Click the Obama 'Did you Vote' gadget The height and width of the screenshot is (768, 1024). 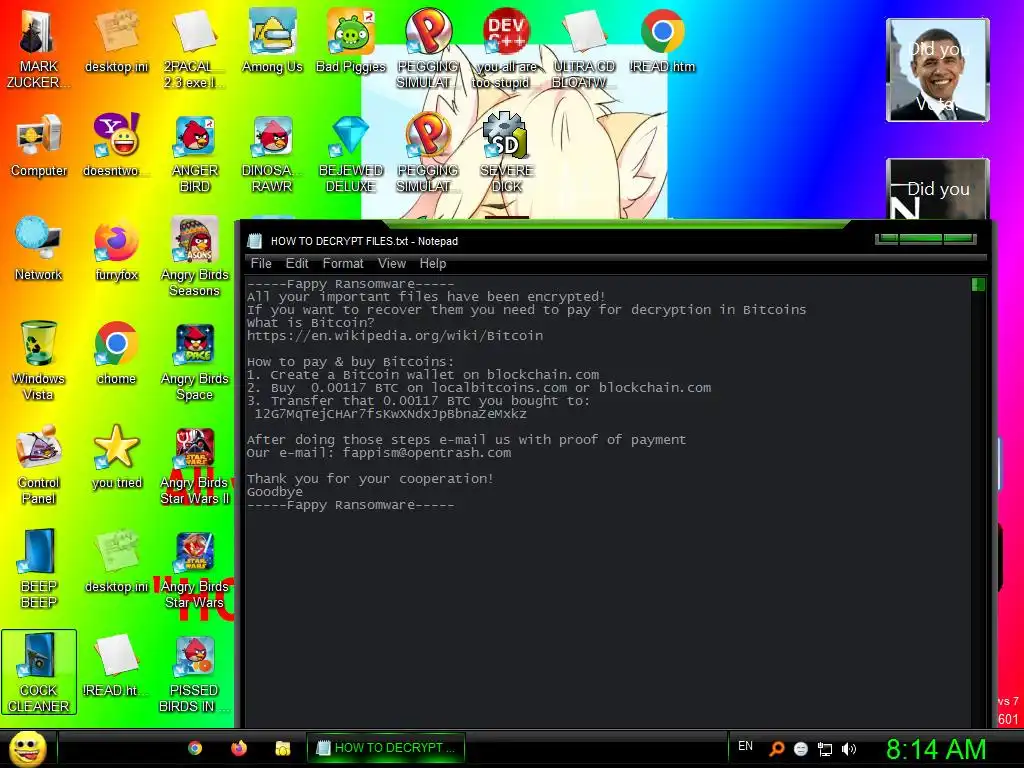(937, 70)
